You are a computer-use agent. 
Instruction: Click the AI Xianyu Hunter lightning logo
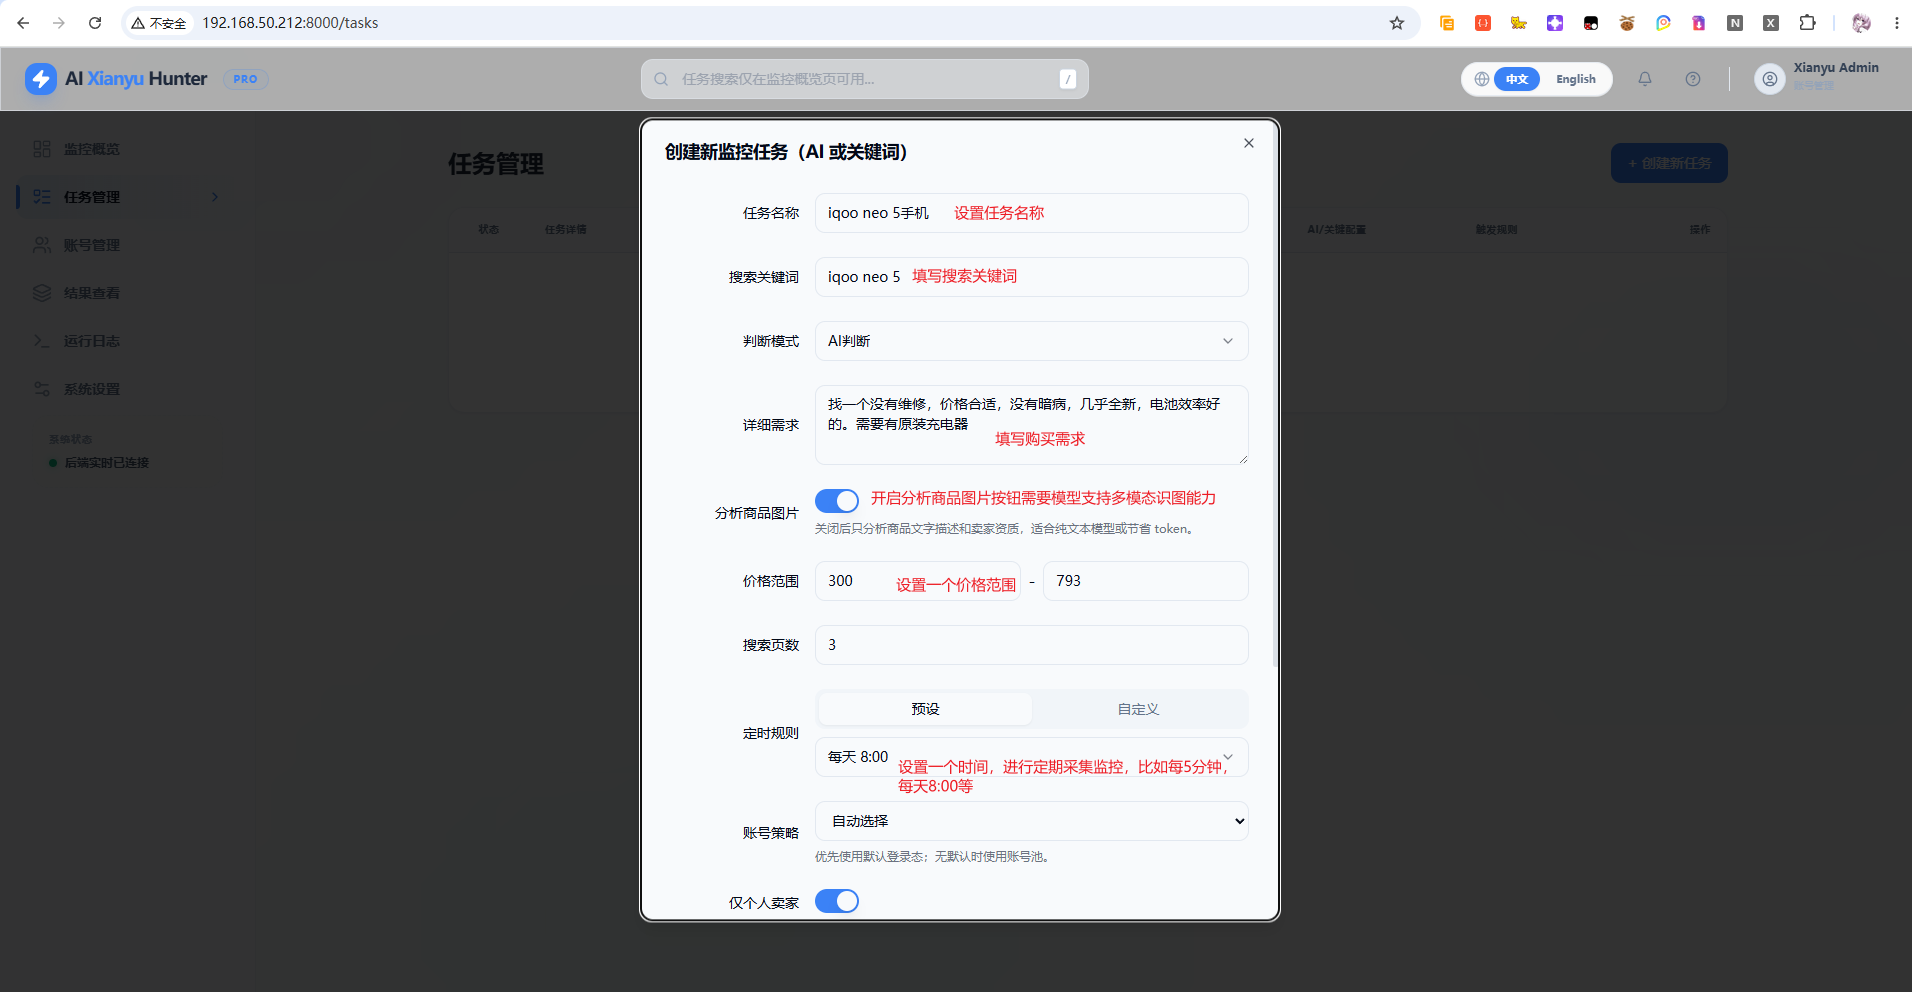click(x=41, y=79)
